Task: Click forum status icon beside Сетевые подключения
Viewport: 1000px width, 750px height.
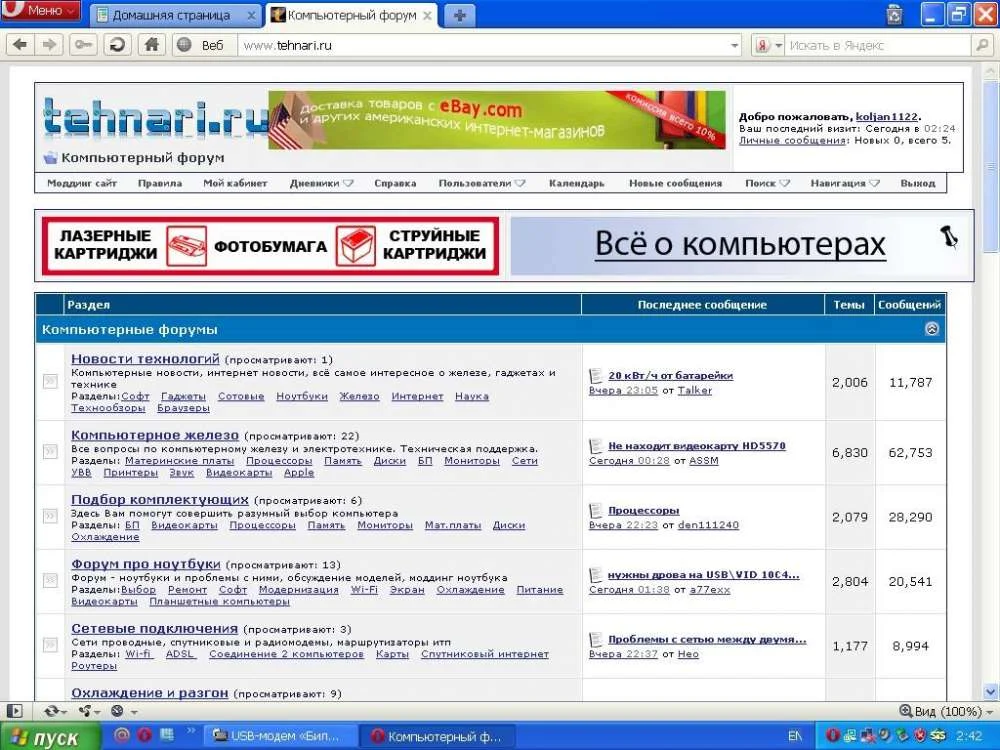Action: (50, 645)
